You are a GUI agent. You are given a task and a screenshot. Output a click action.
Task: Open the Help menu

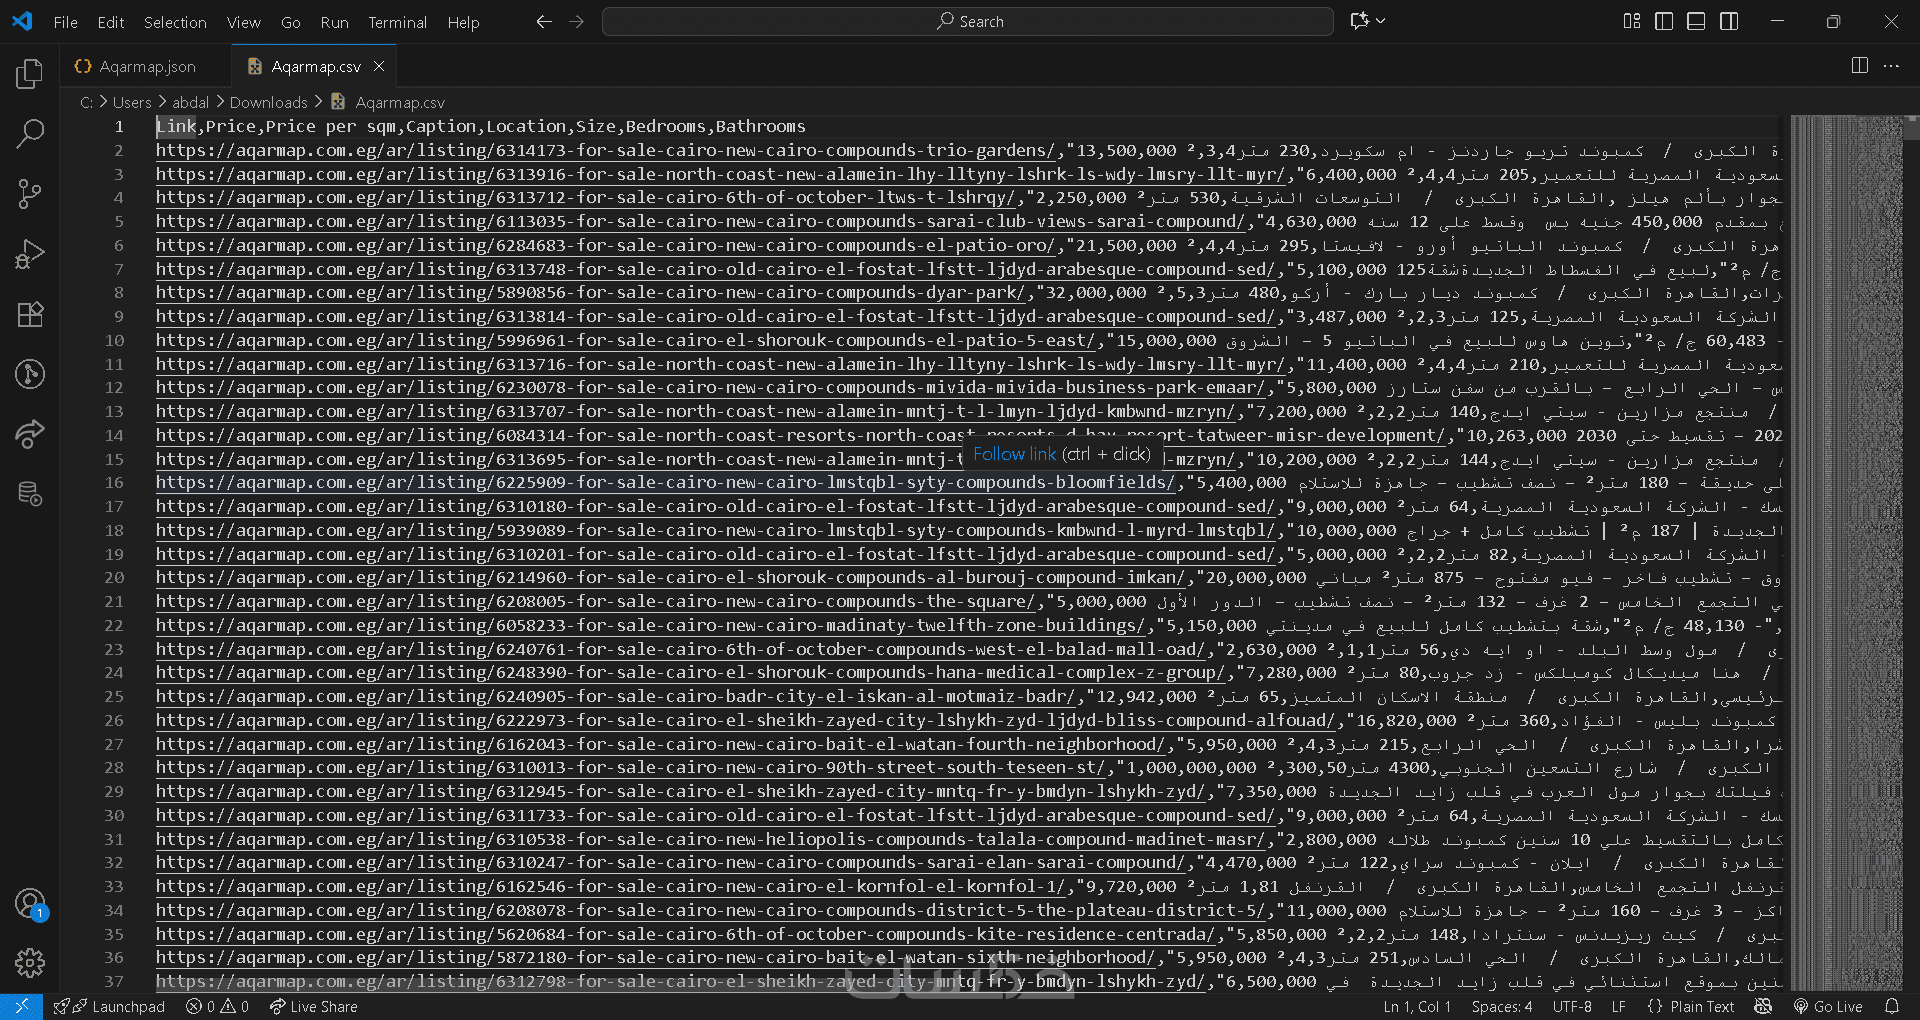[x=463, y=22]
